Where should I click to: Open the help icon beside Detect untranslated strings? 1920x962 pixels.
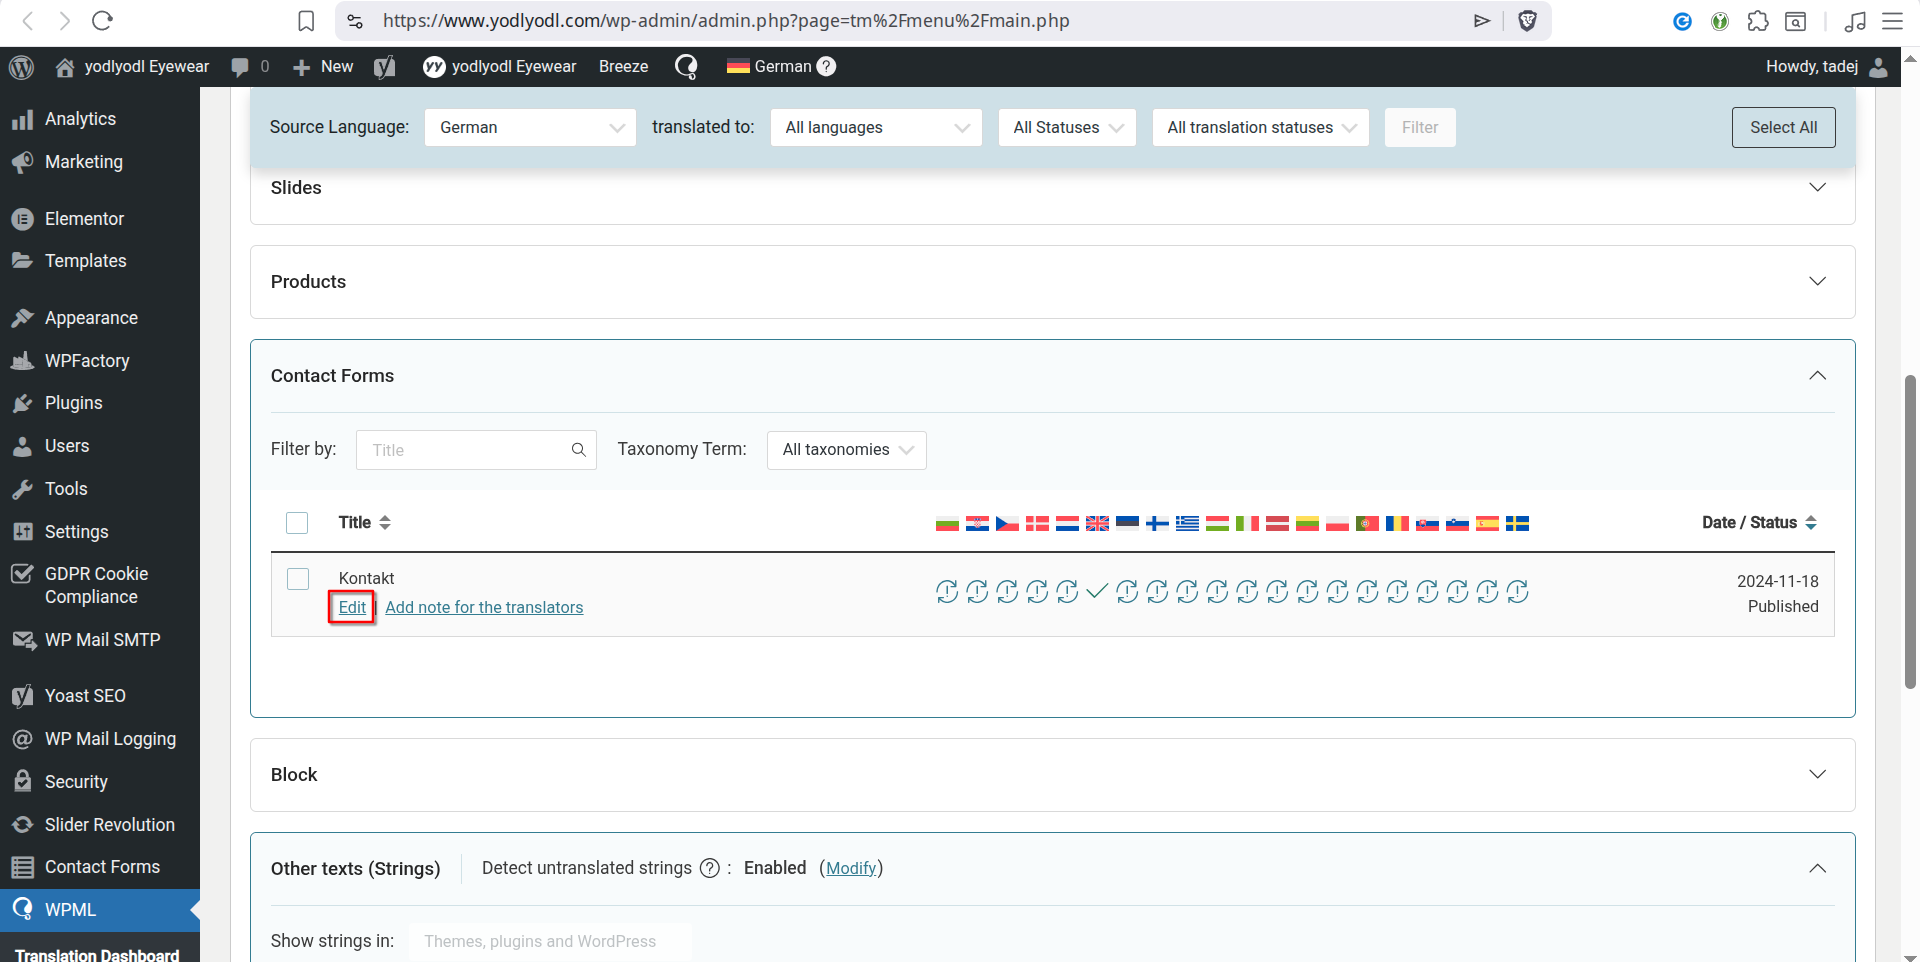[x=710, y=868]
